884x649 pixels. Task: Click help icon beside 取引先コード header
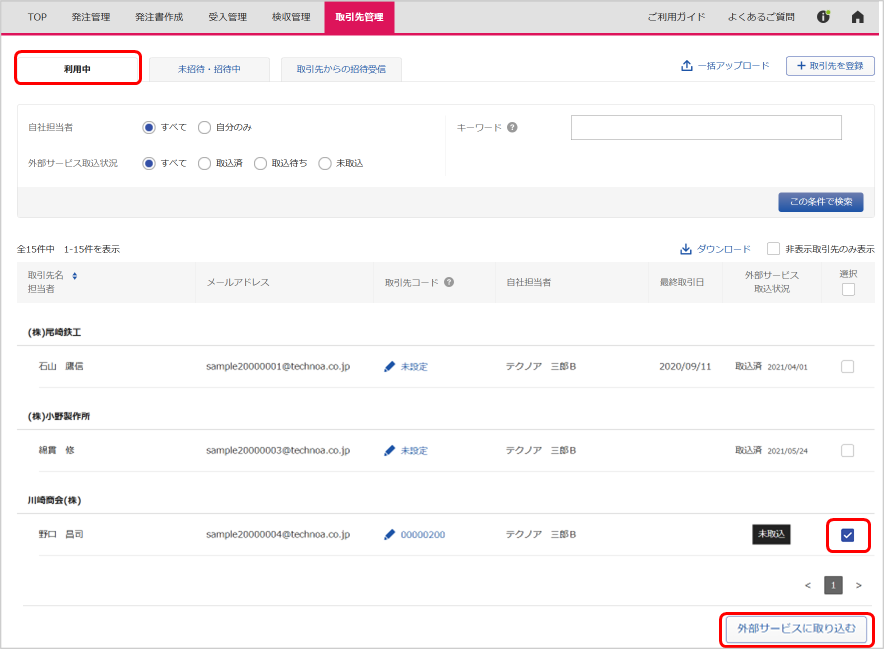pyautogui.click(x=449, y=282)
